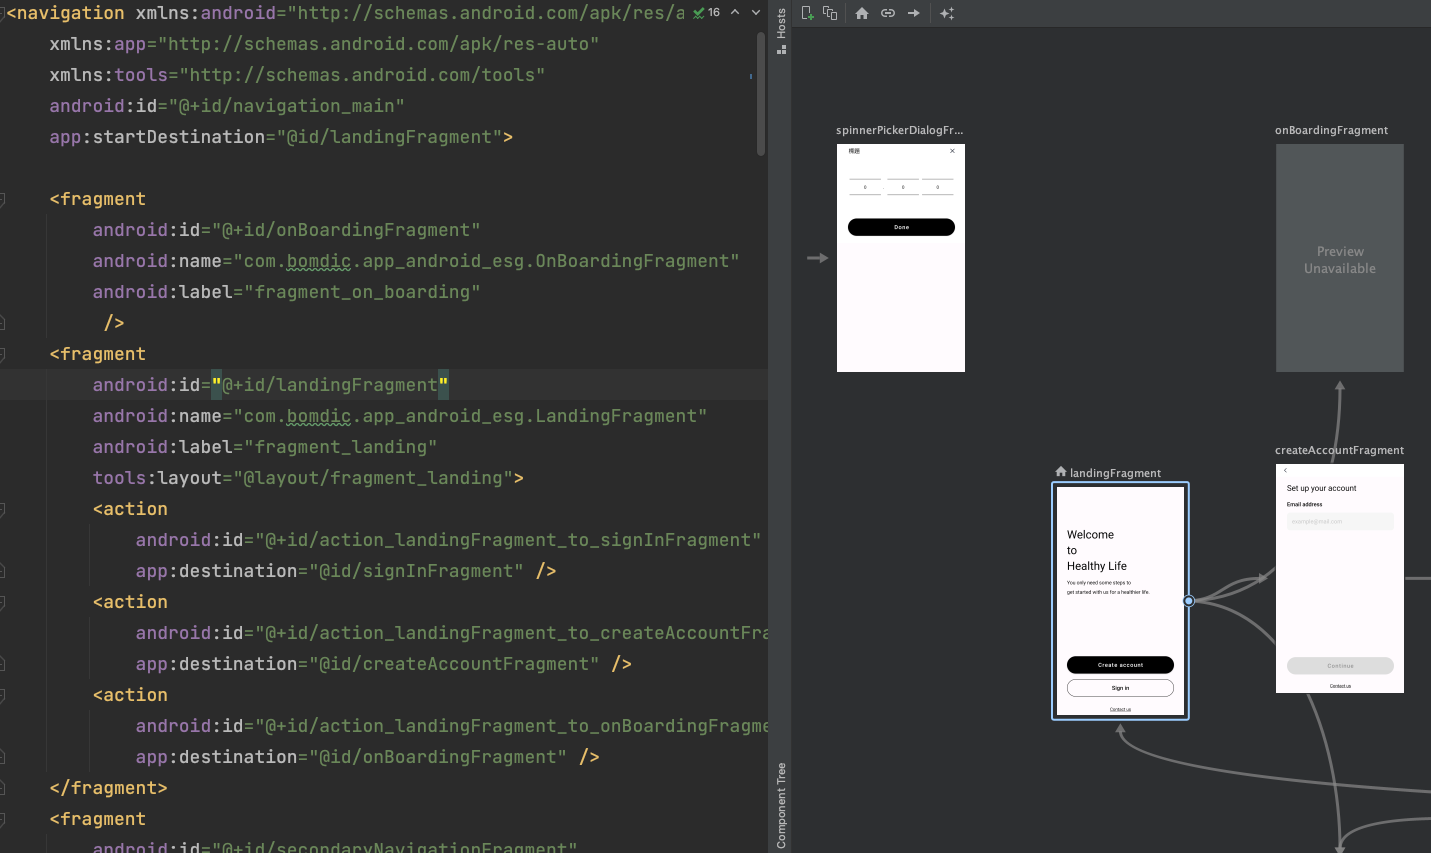Click highlighted "@+id/landingFragment" id value

point(330,385)
